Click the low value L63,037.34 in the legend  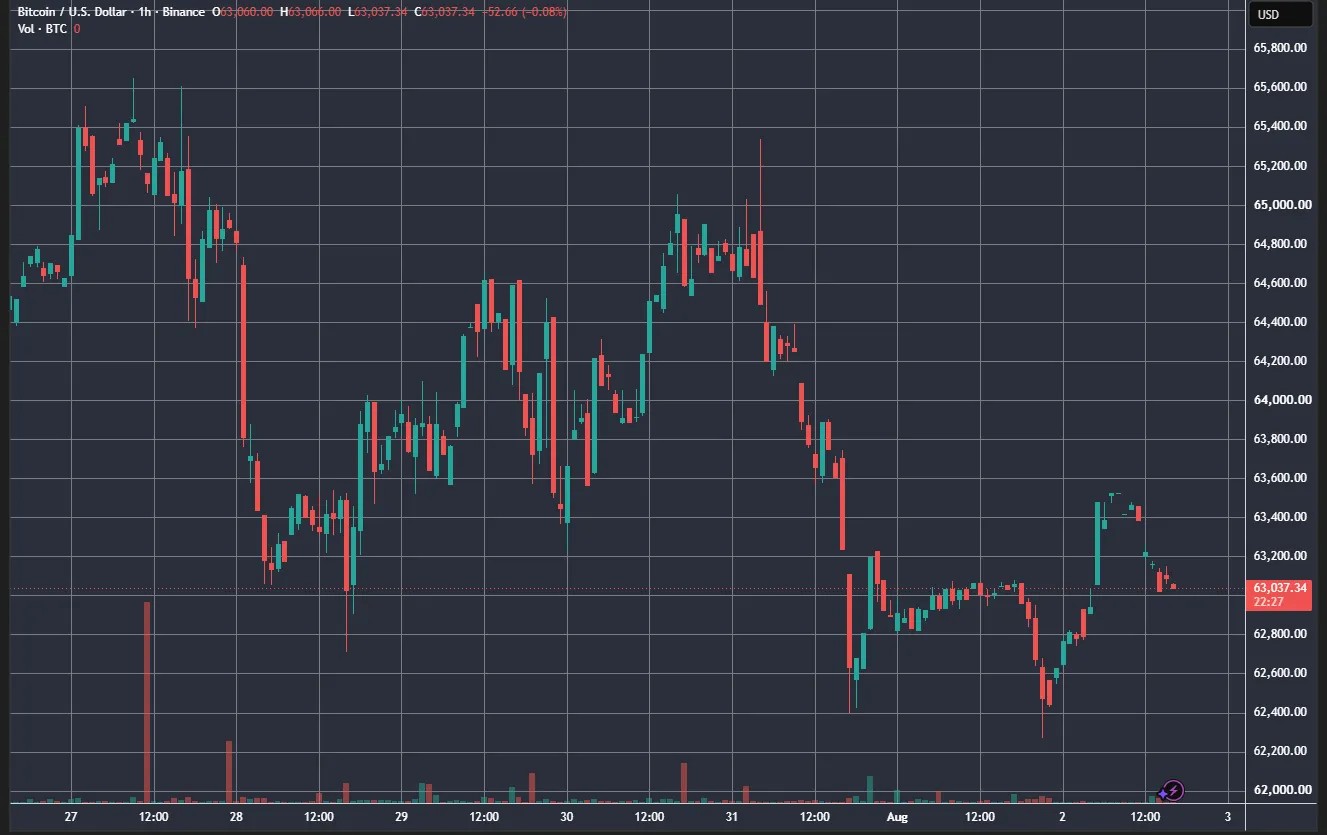point(378,12)
